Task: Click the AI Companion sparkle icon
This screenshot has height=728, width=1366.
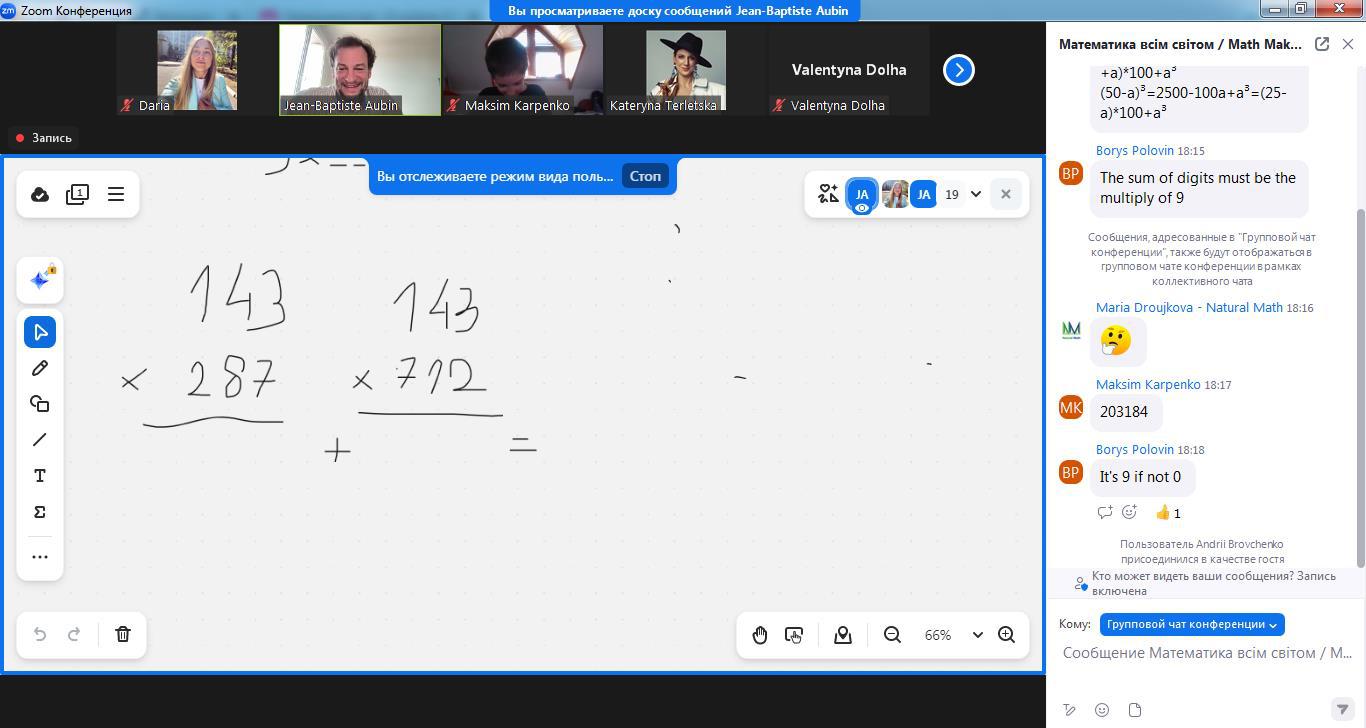Action: tap(40, 280)
